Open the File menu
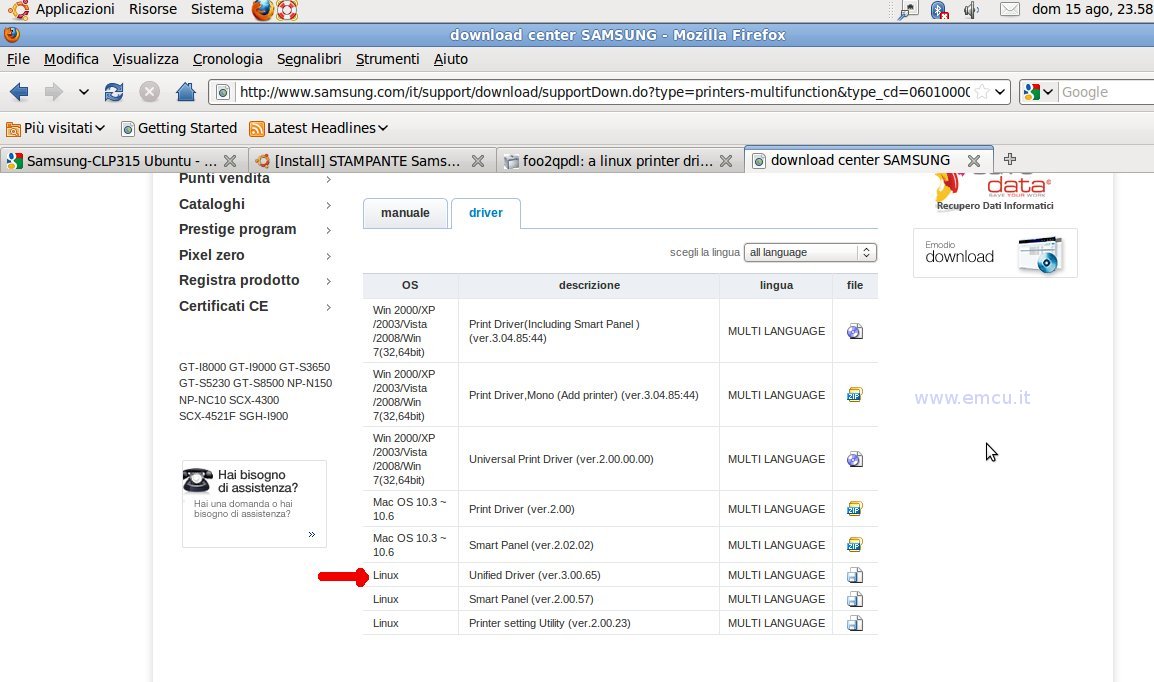The image size is (1154, 682). tap(18, 59)
